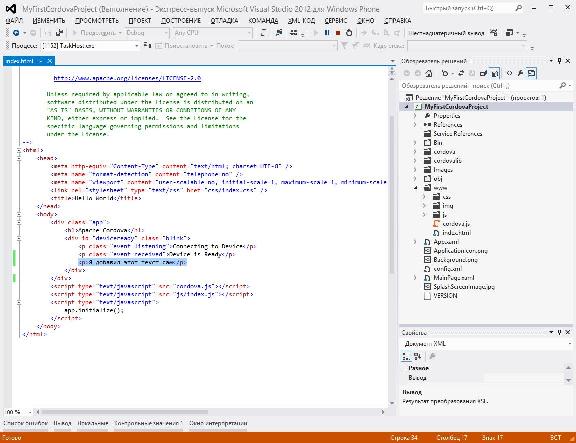Image resolution: width=576 pixels, height=443 pixels.
Task: Collapse the MyFirstCordovaProject tree node
Action: pos(407,107)
